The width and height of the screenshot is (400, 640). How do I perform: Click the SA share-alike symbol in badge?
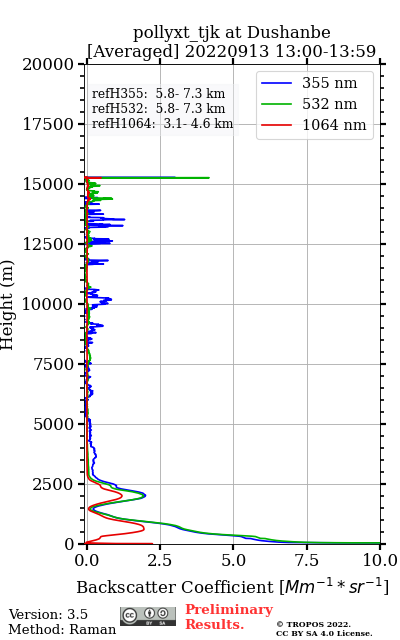pos(162,613)
